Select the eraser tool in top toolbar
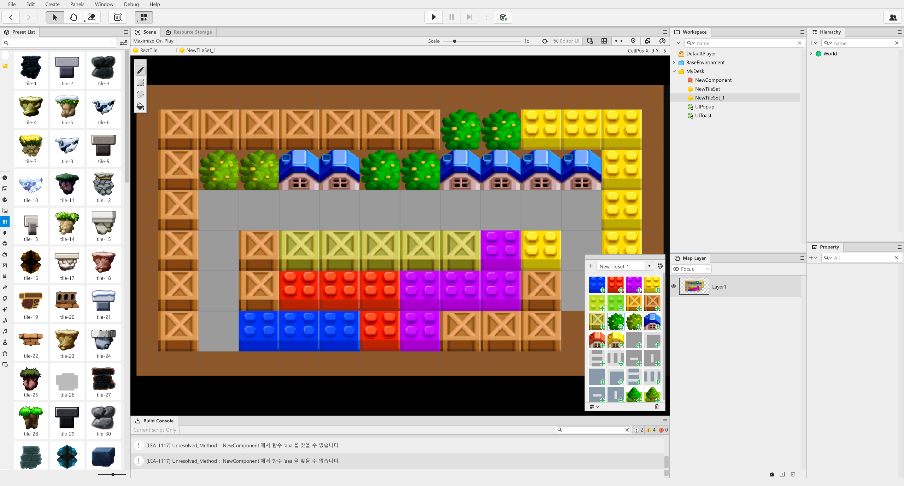The height and width of the screenshot is (486, 904). pyautogui.click(x=91, y=17)
